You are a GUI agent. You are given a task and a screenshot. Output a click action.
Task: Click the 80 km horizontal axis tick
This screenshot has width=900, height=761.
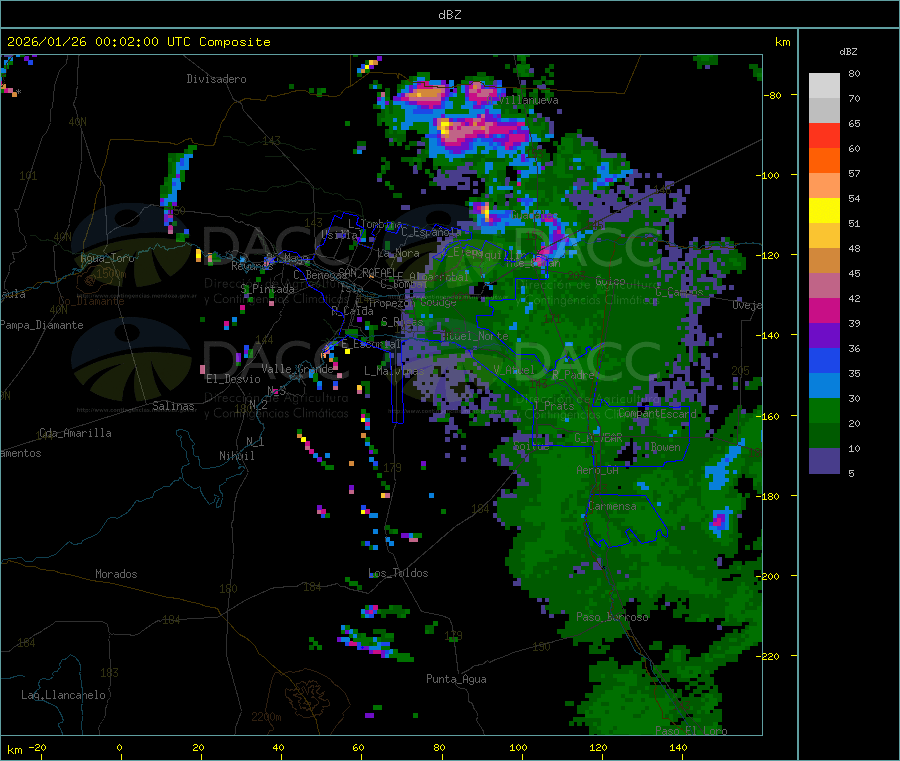coord(439,747)
